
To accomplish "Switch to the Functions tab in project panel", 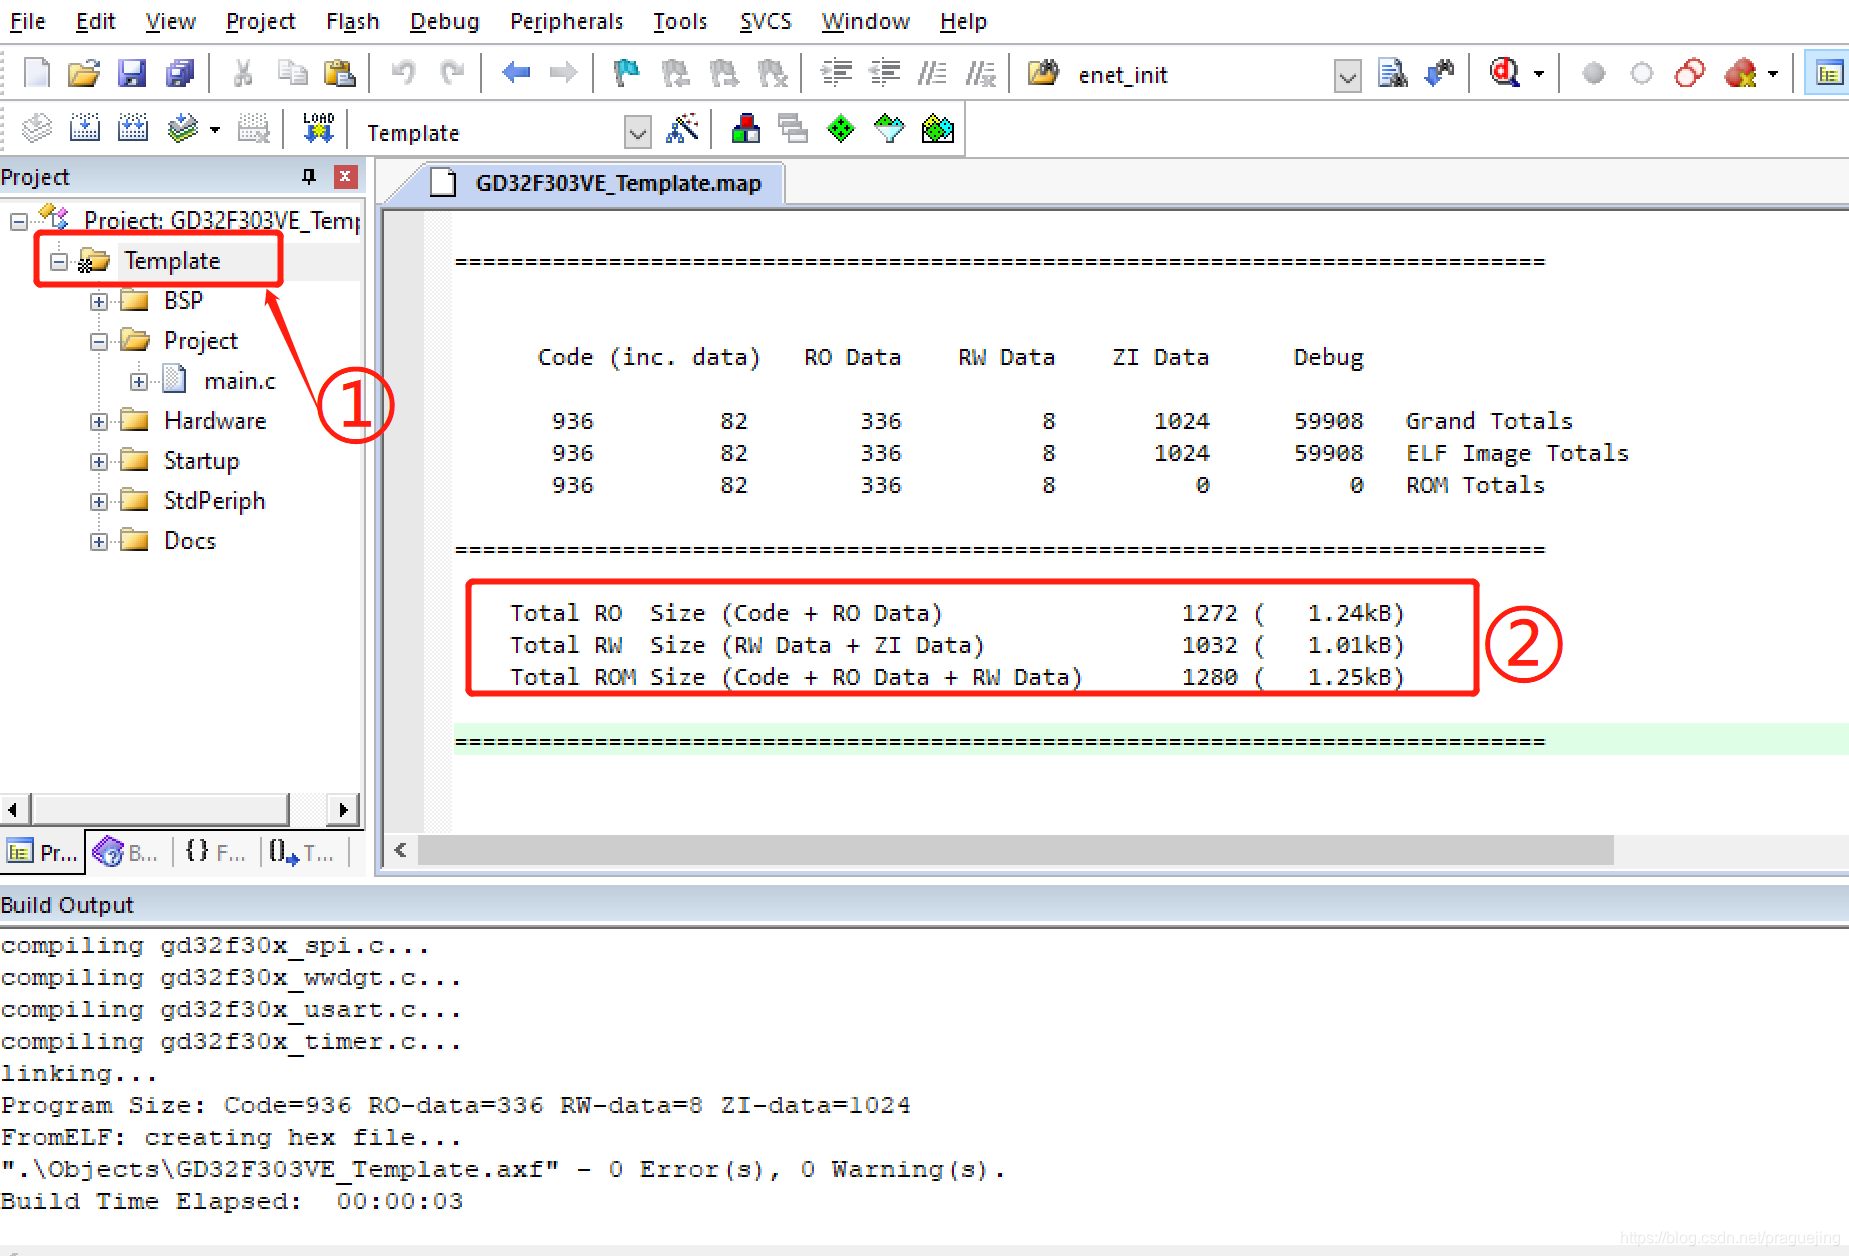I will tap(215, 853).
